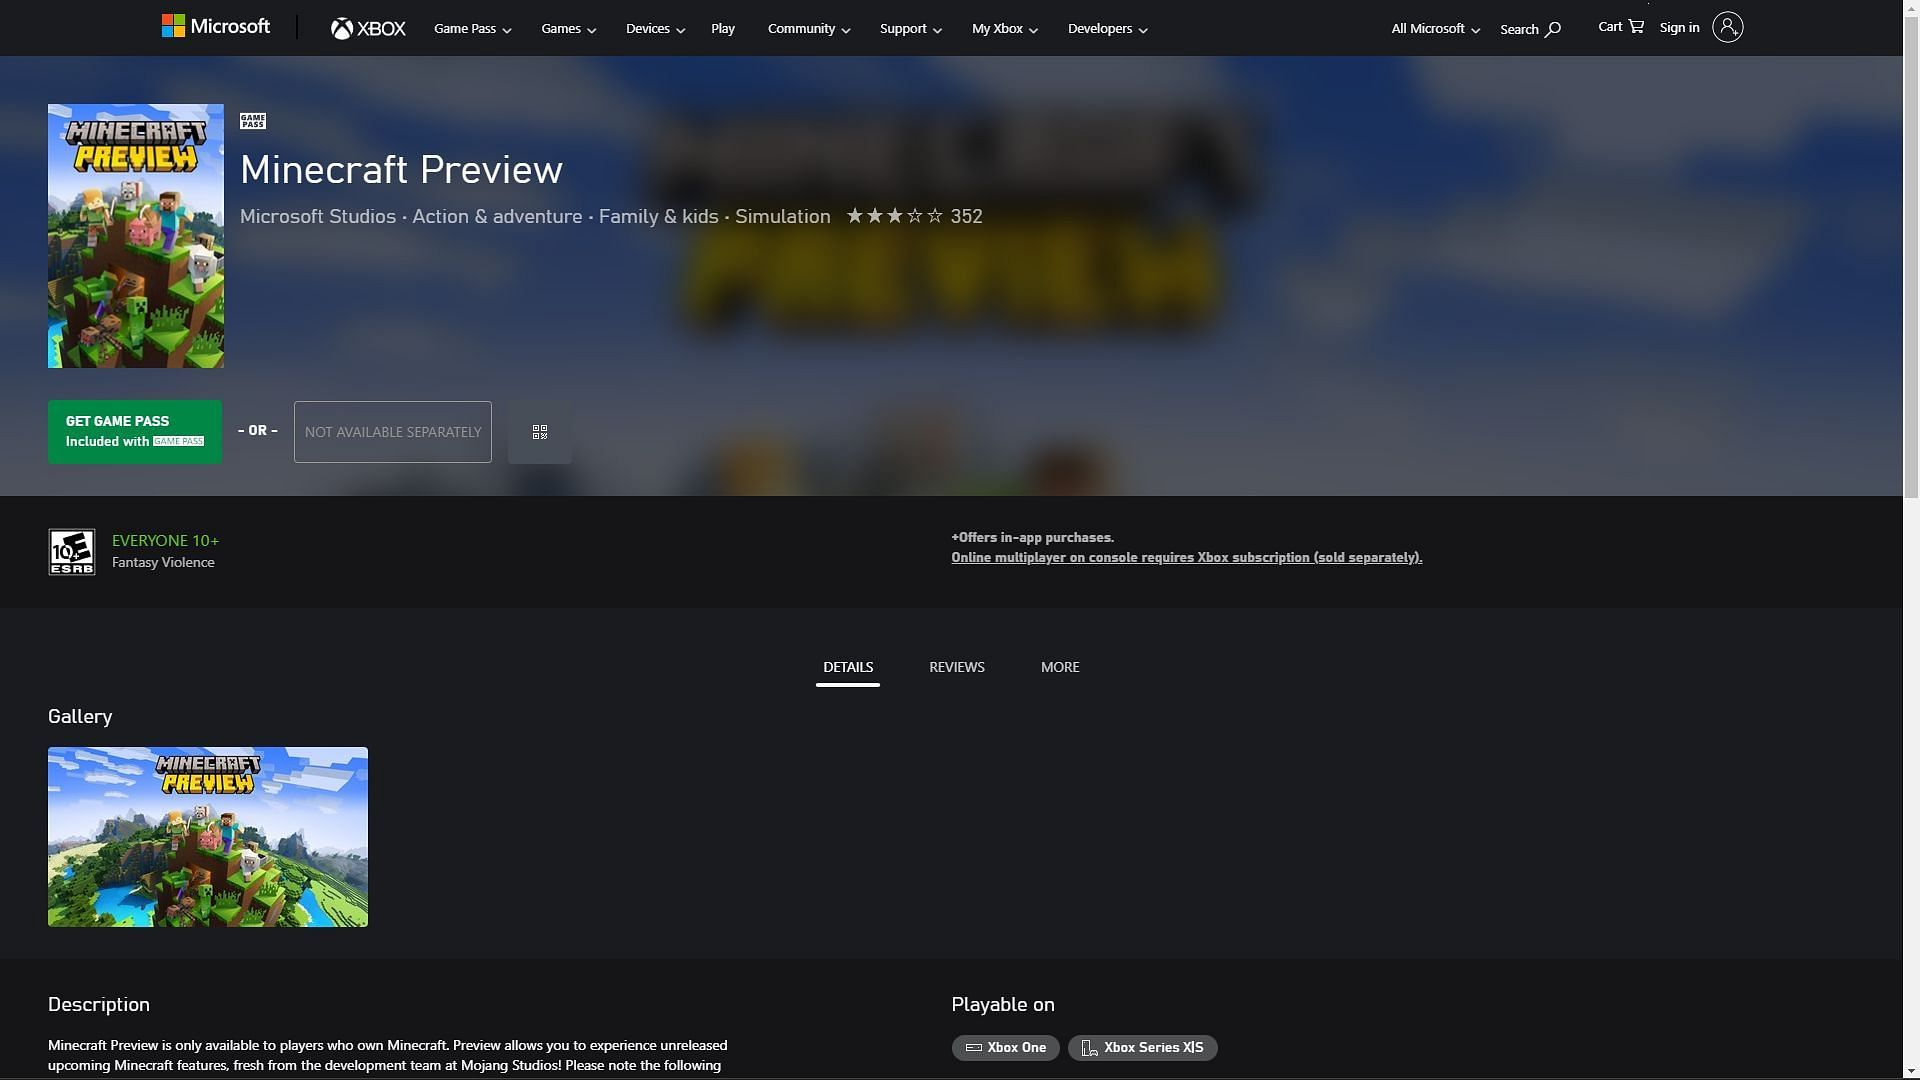
Task: Click the Microsoft logo
Action: tap(216, 27)
